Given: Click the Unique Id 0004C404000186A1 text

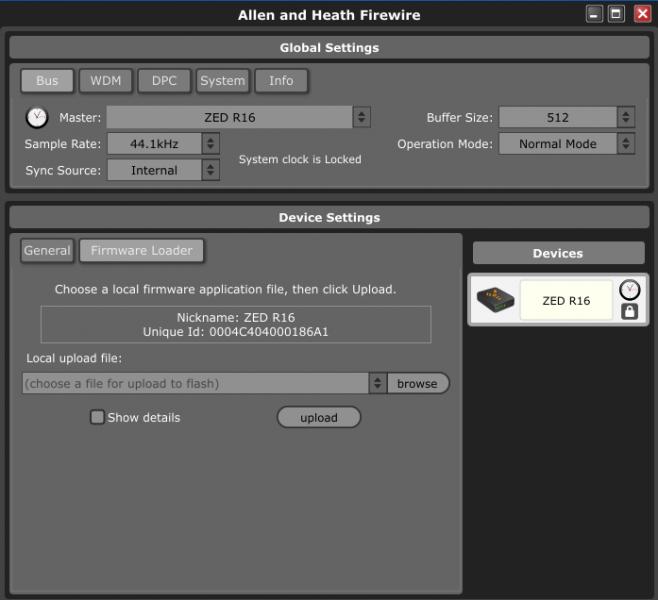Looking at the screenshot, I should coord(235,332).
